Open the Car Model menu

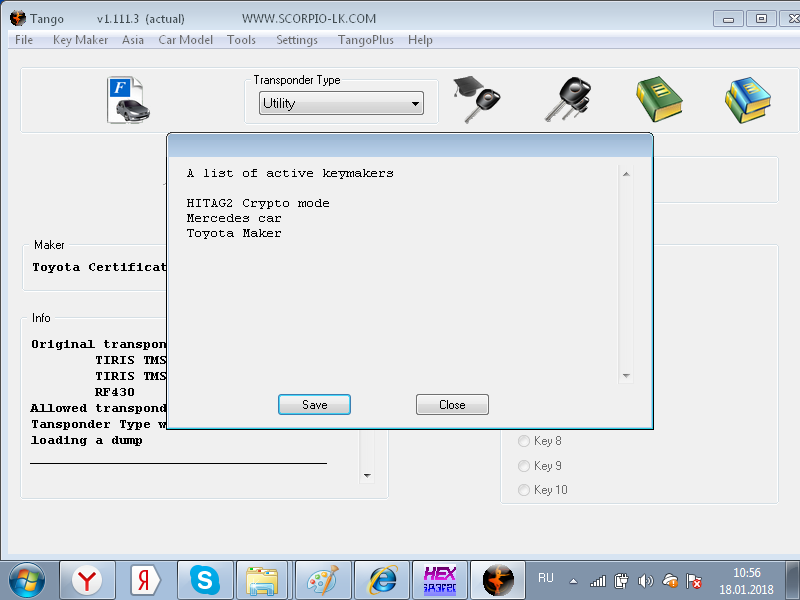[185, 40]
